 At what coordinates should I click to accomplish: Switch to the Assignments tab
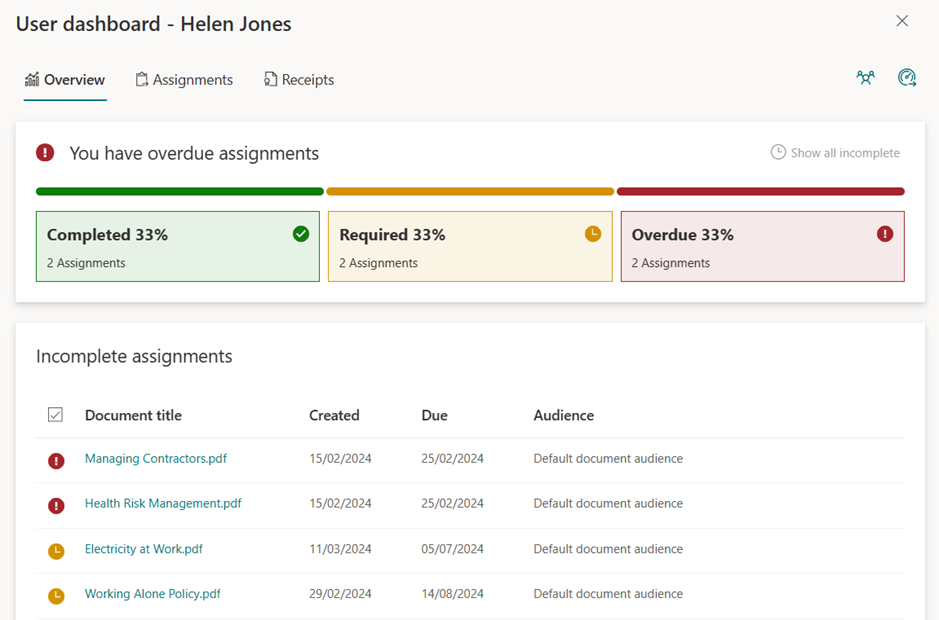point(184,79)
